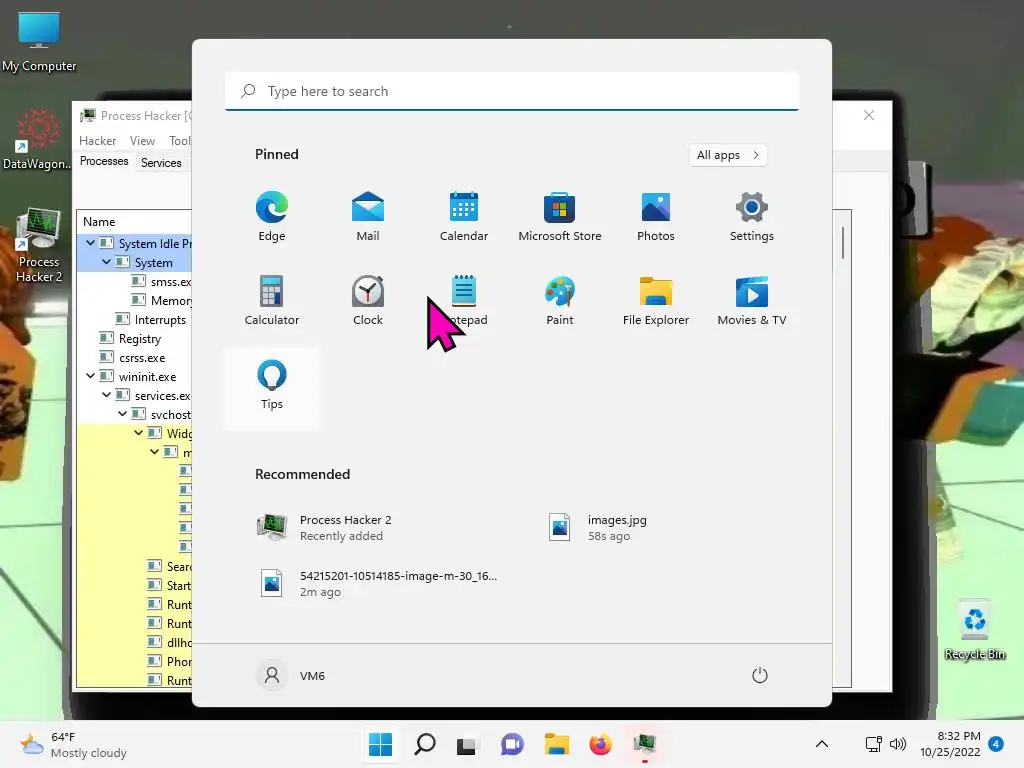Collapse the Widg process node
1024x768 pixels.
pos(138,433)
